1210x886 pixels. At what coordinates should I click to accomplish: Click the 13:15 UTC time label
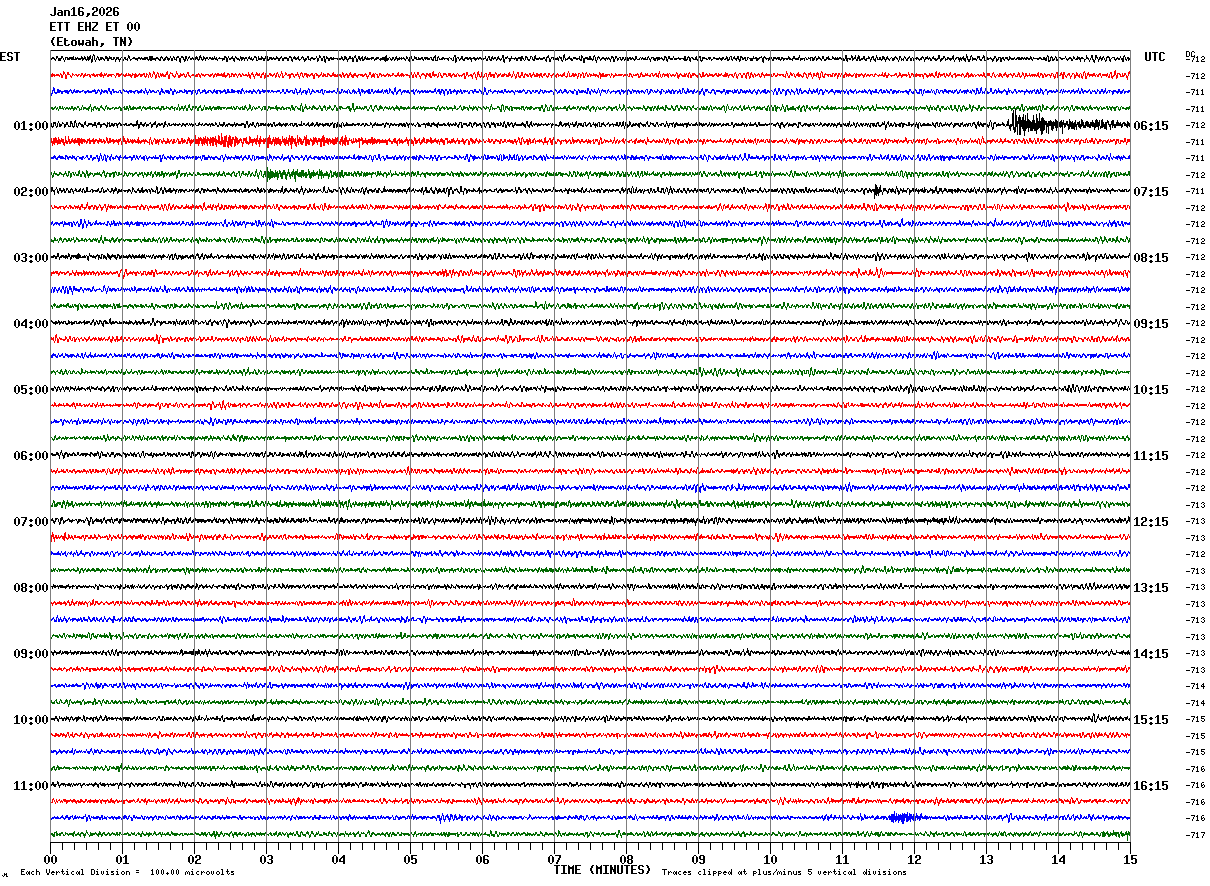(x=1151, y=588)
